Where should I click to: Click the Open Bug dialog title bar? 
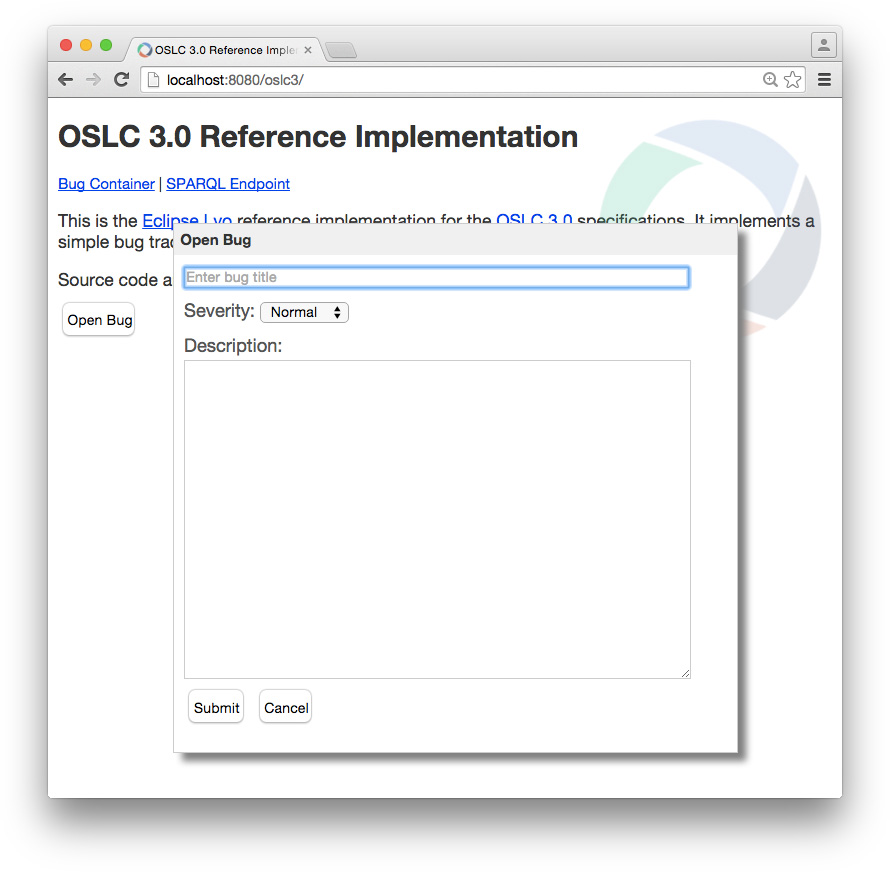coord(455,240)
